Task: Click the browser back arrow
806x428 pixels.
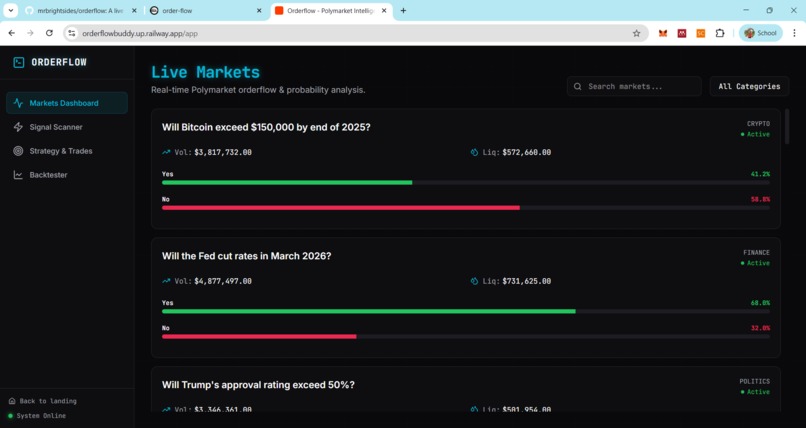Action: (x=12, y=33)
